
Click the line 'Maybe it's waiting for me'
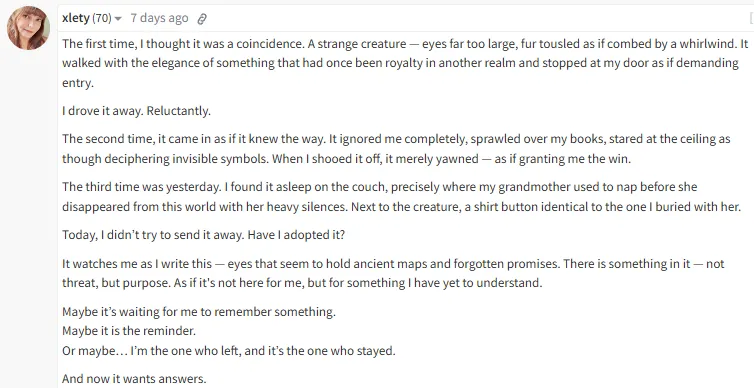pos(199,312)
